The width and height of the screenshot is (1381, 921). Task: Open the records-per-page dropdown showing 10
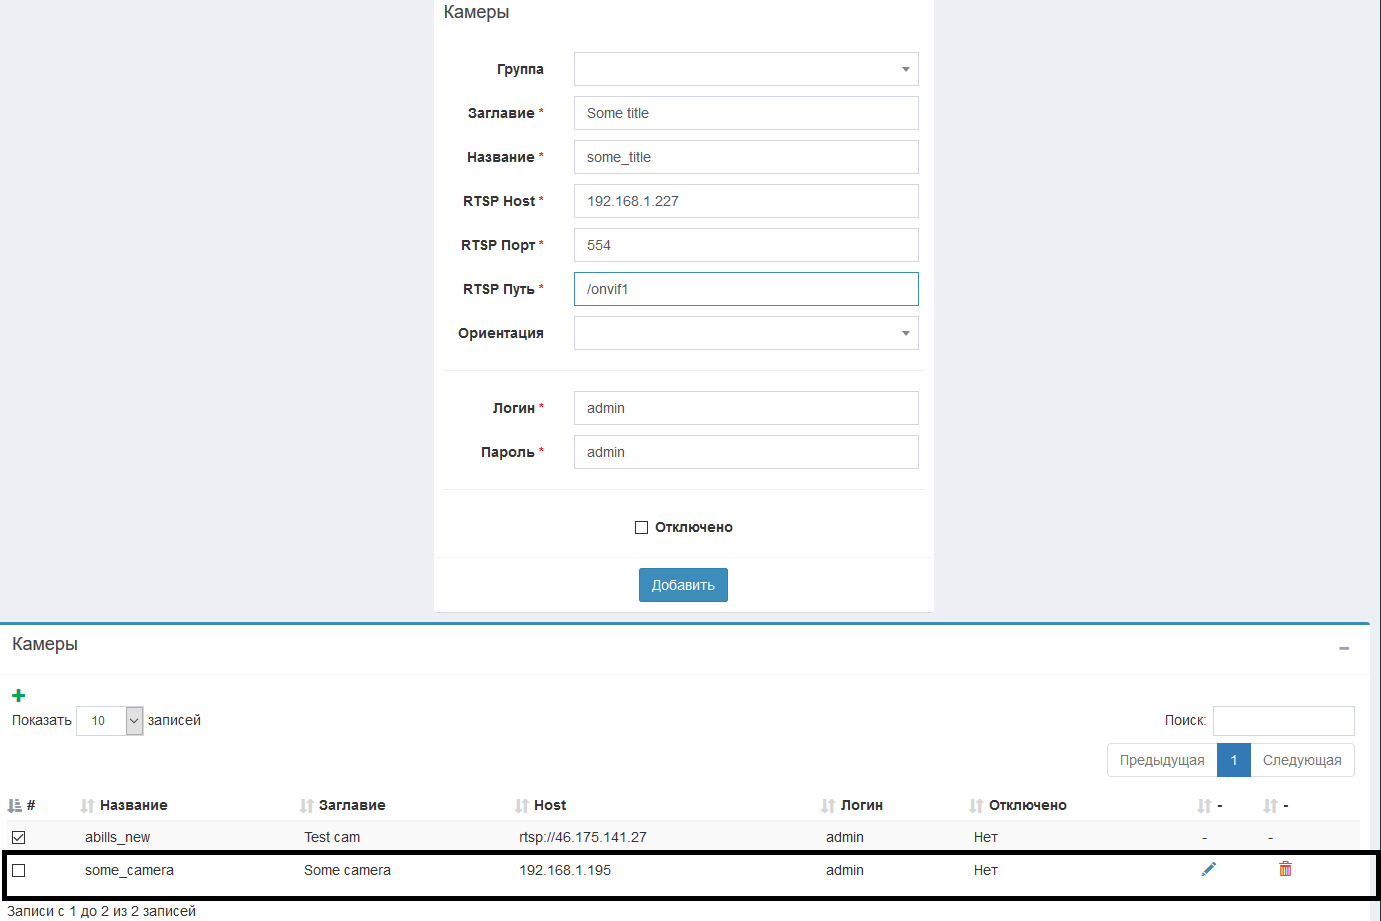click(109, 720)
